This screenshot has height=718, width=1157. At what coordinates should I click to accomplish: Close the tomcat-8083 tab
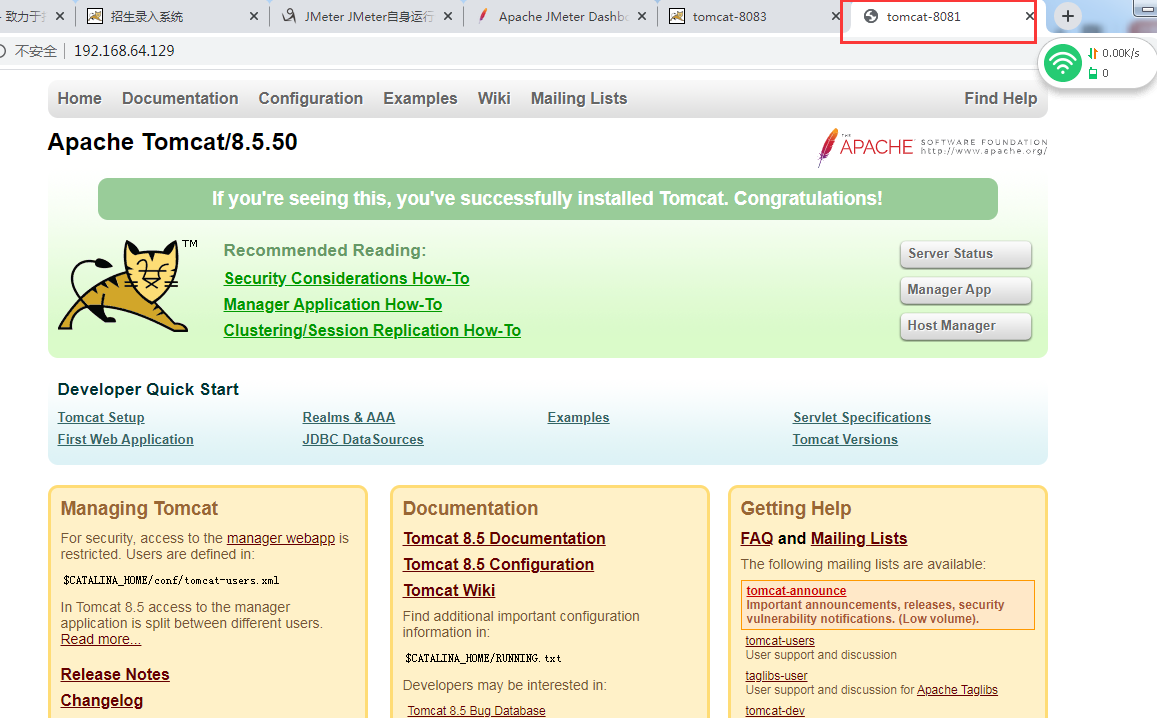pos(835,16)
